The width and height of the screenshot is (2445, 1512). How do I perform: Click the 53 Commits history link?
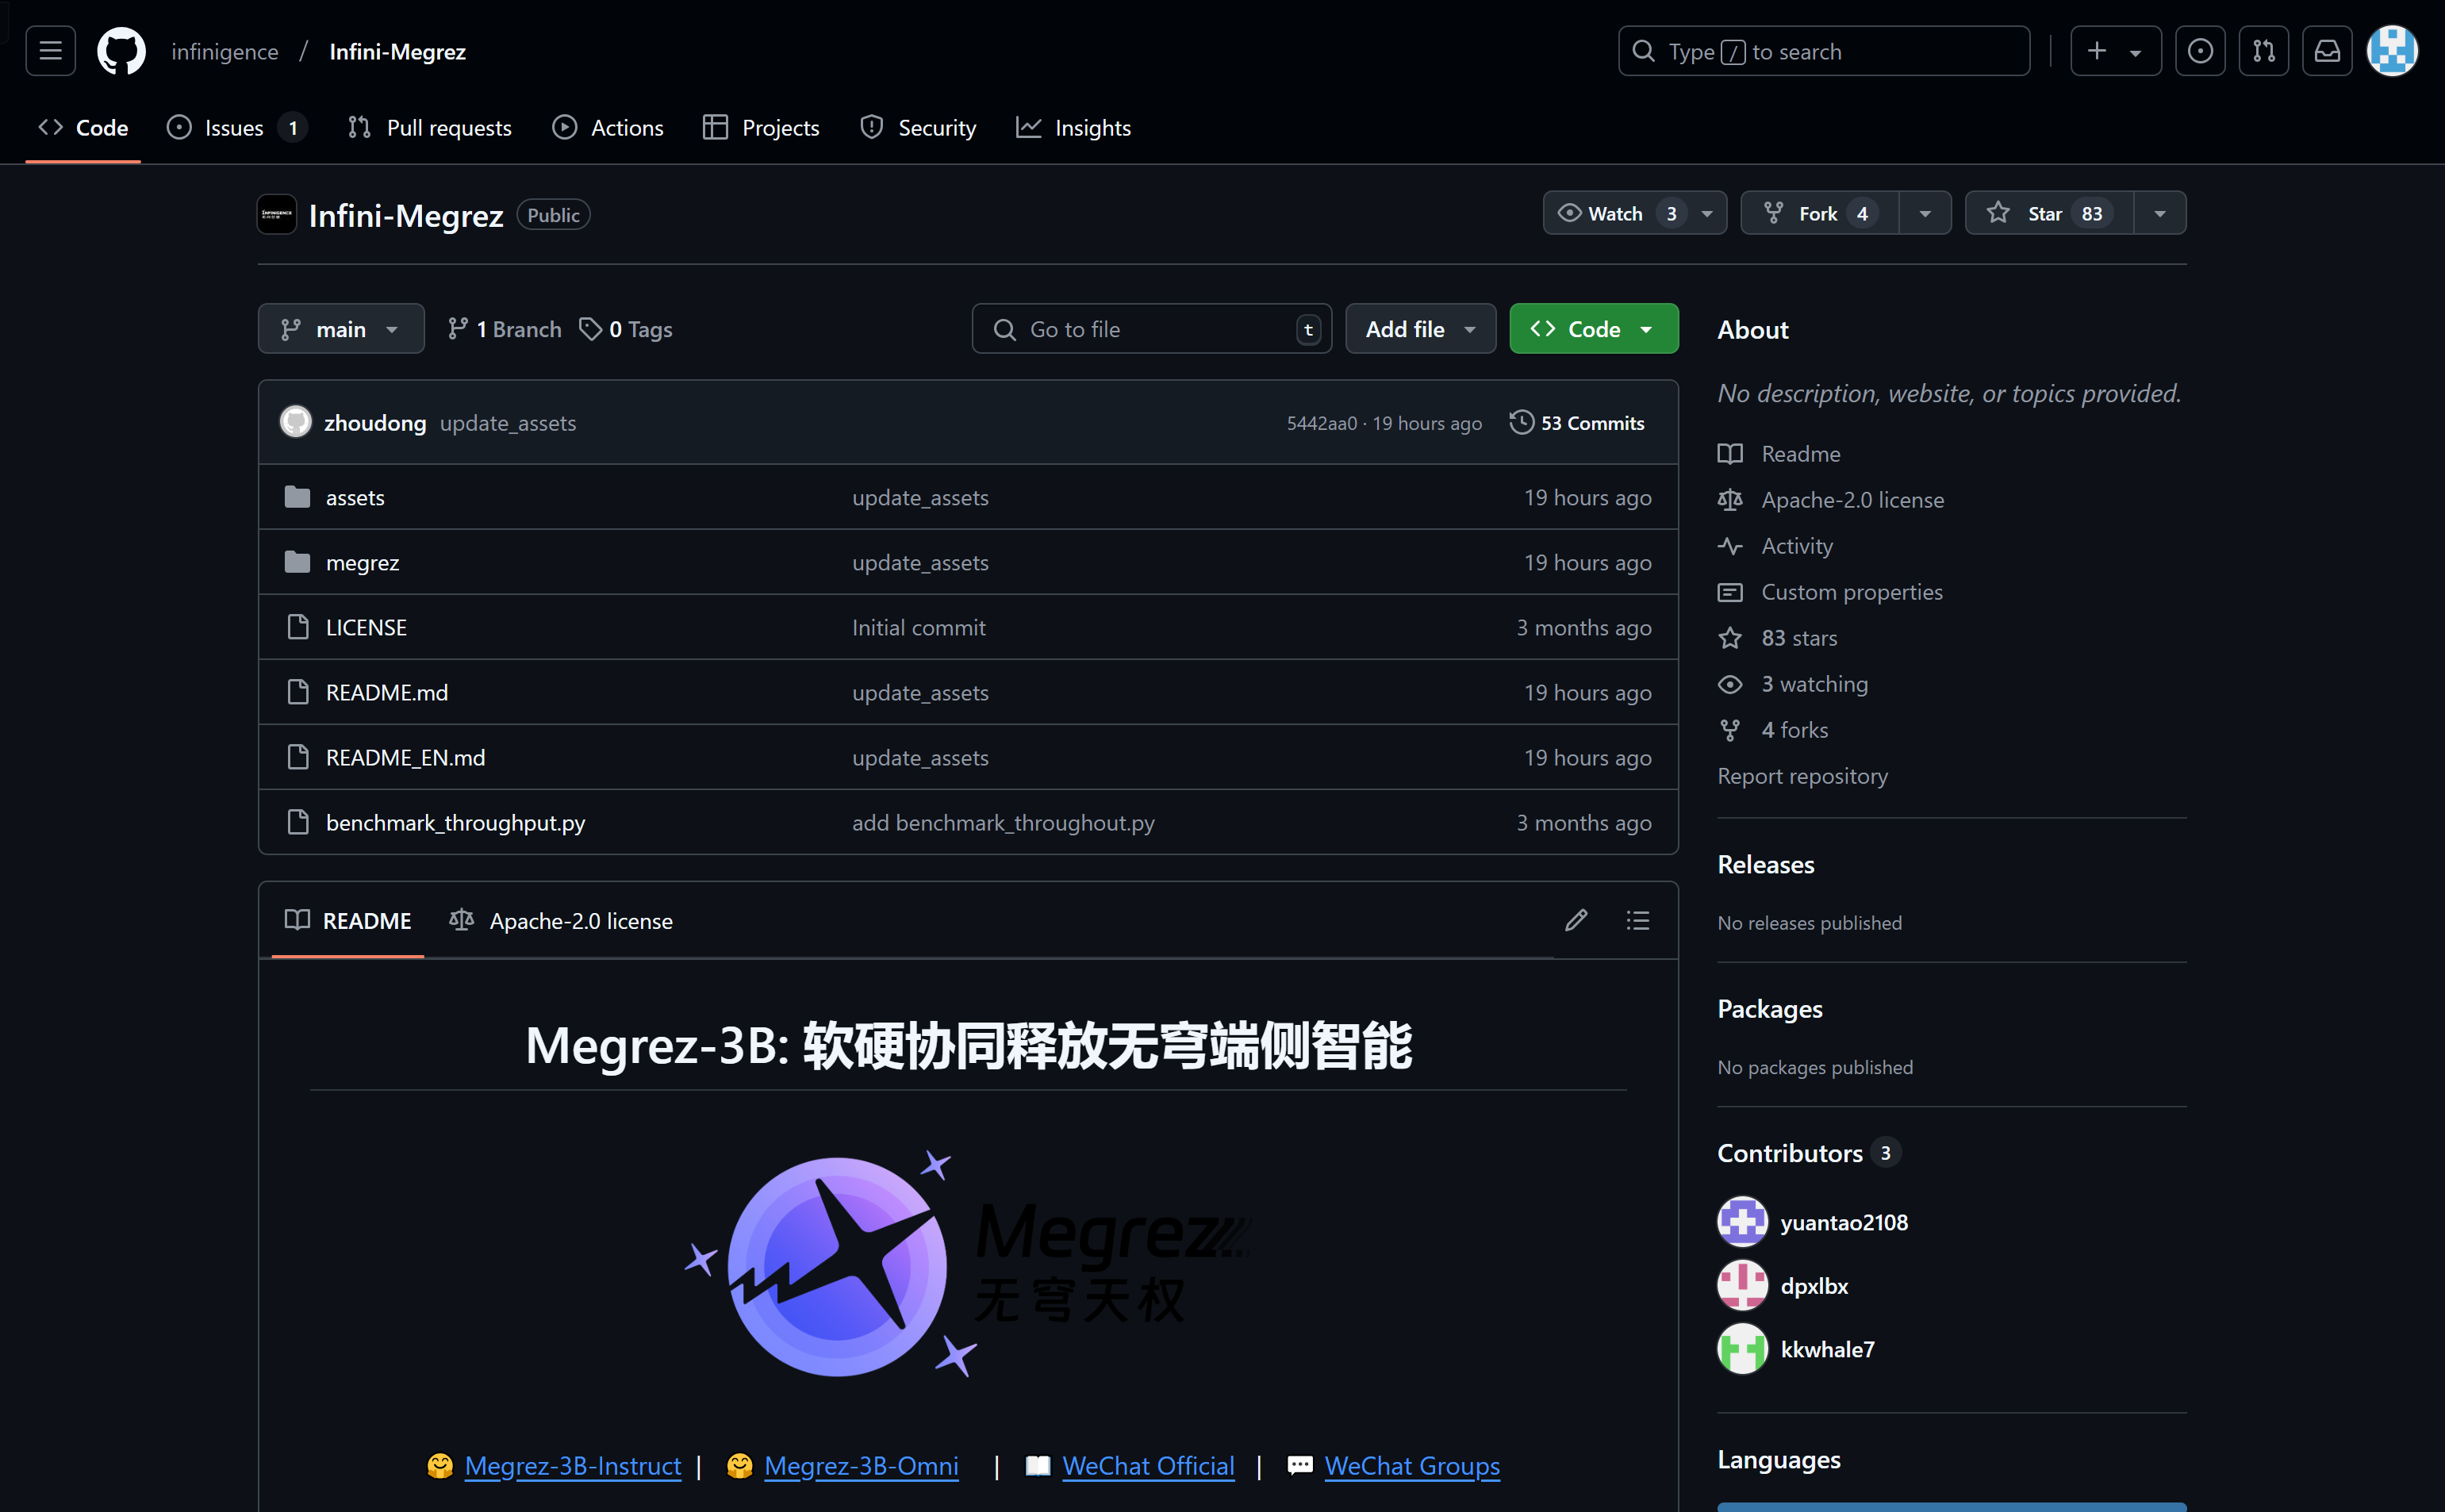point(1577,423)
